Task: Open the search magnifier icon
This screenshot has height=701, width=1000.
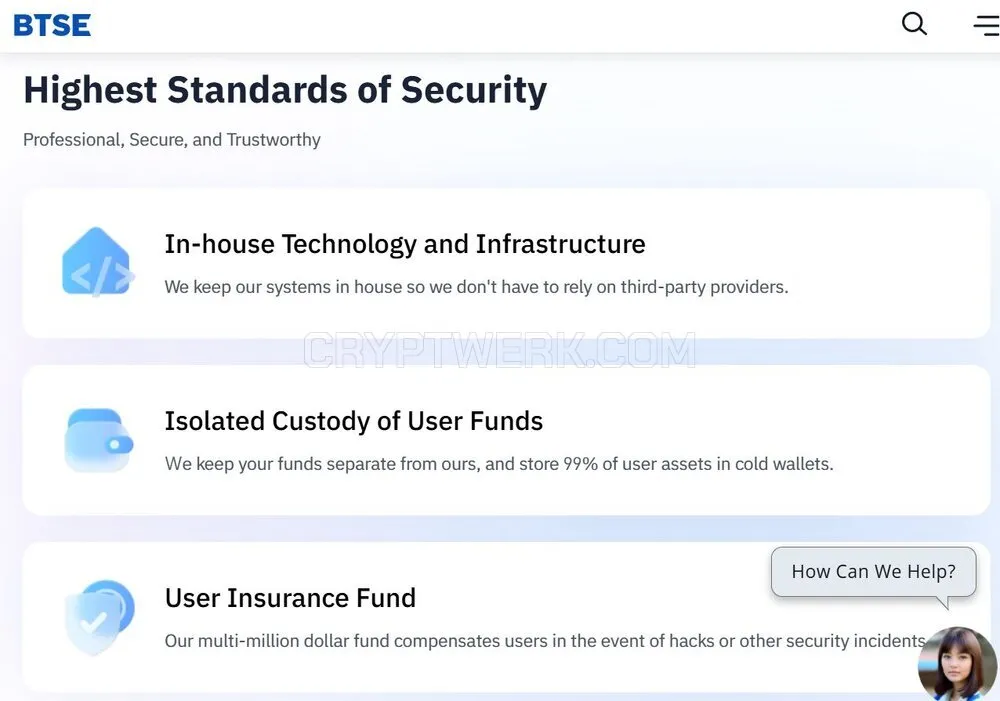Action: (x=914, y=24)
